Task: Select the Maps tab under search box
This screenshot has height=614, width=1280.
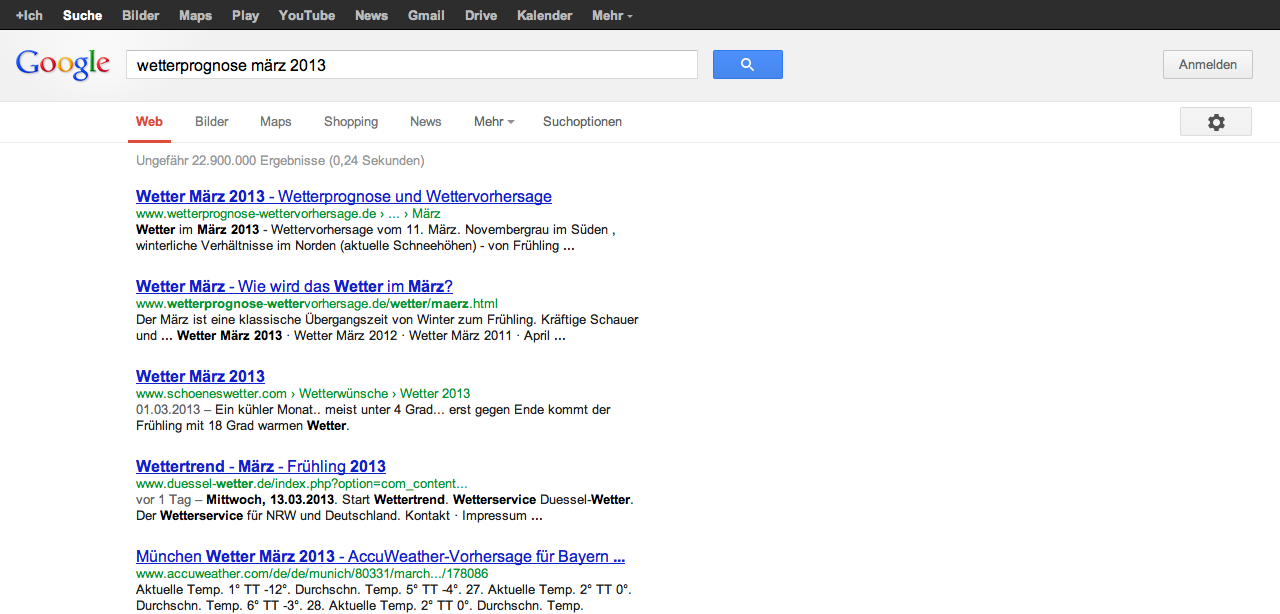Action: 276,122
